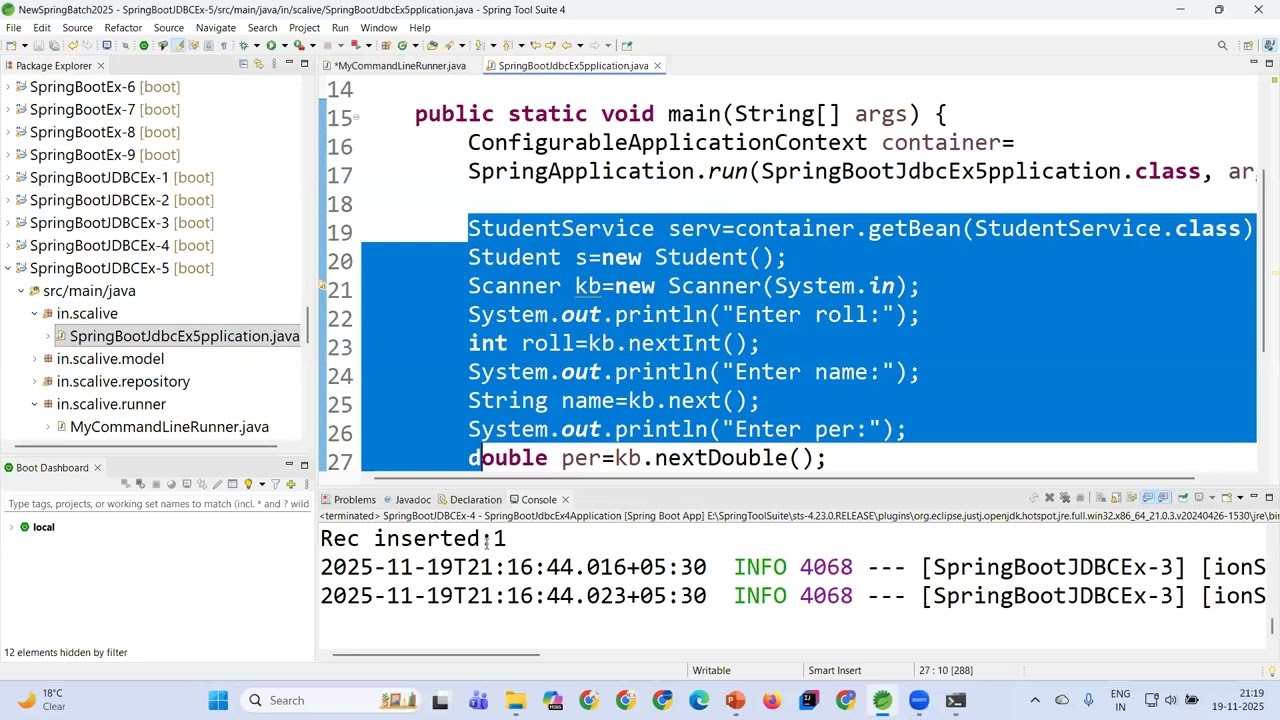The width and height of the screenshot is (1280, 720).
Task: Open the Navigate menu
Action: (216, 27)
